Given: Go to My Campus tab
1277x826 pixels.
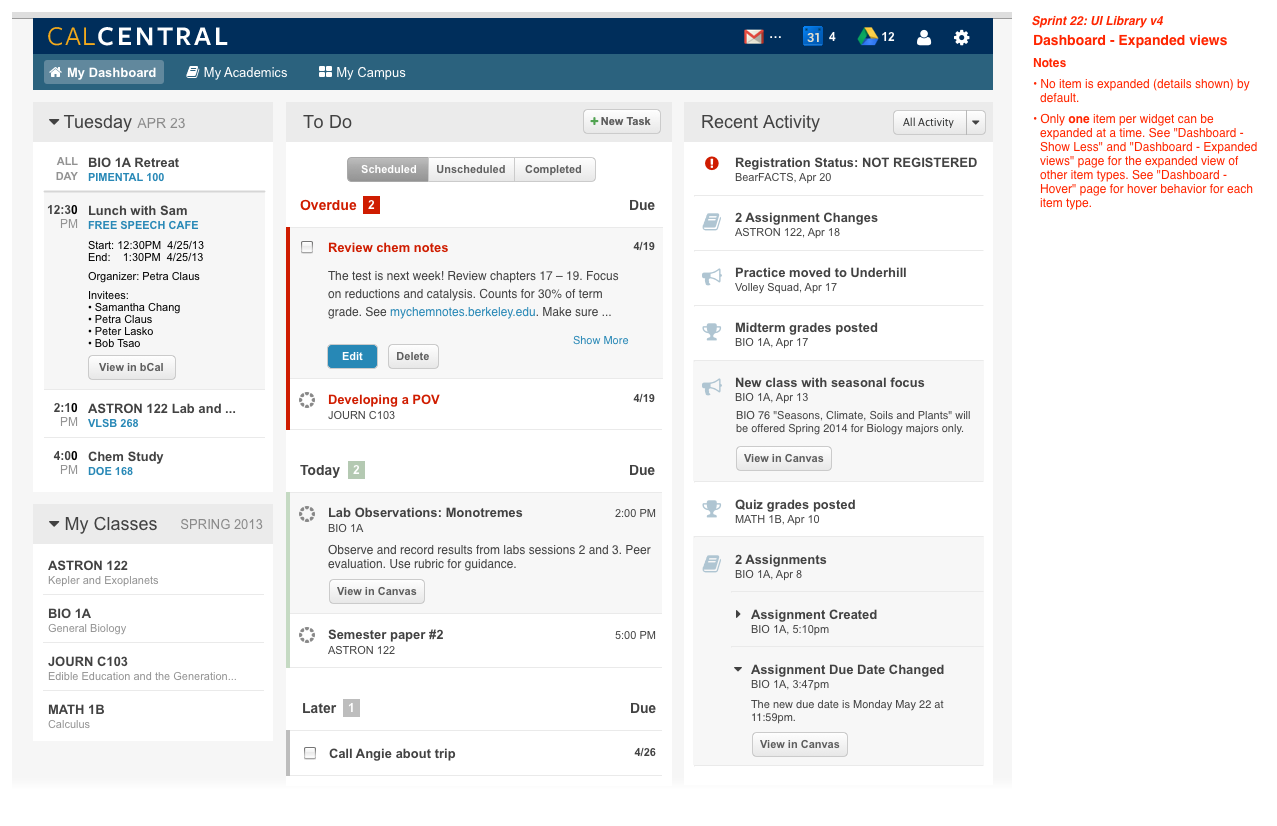Looking at the screenshot, I should click(362, 72).
